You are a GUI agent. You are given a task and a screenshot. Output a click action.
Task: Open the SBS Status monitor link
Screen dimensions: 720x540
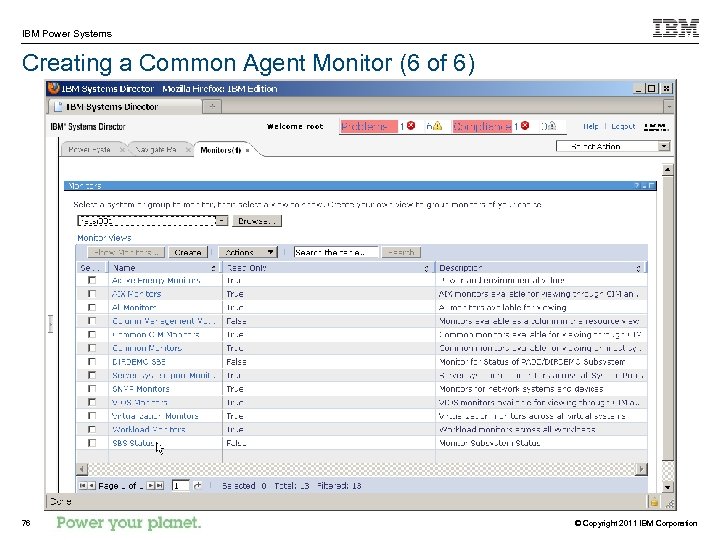(133, 443)
